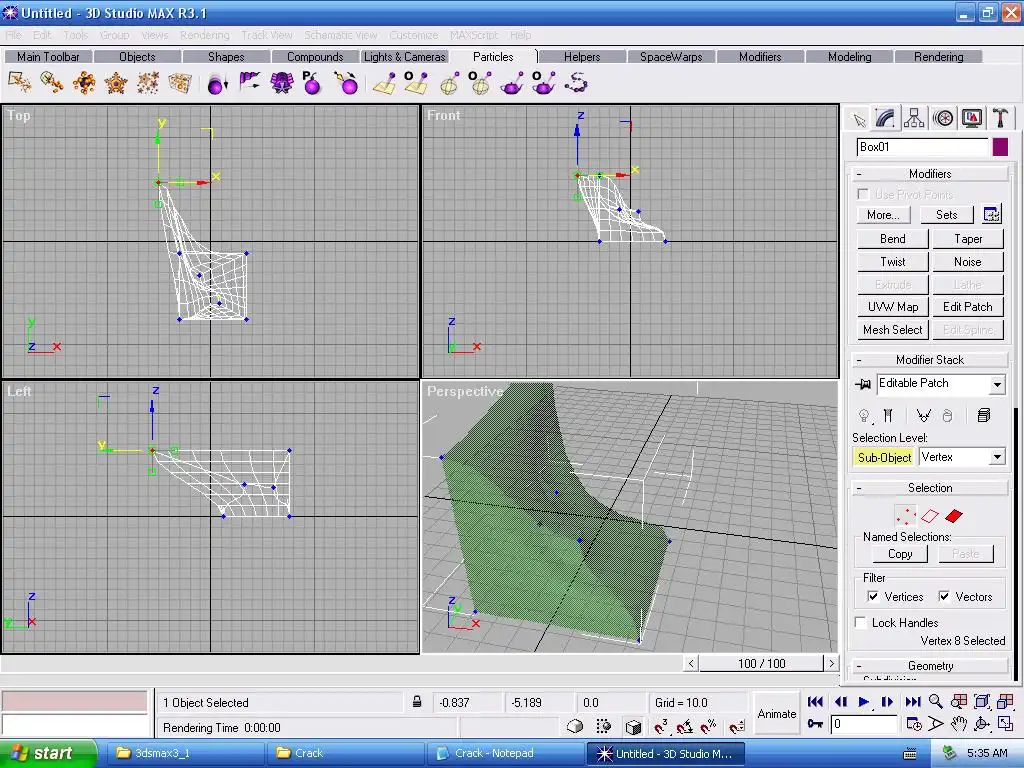This screenshot has width=1024, height=768.
Task: Apply the UVW Map modifier button
Action: pyautogui.click(x=892, y=307)
